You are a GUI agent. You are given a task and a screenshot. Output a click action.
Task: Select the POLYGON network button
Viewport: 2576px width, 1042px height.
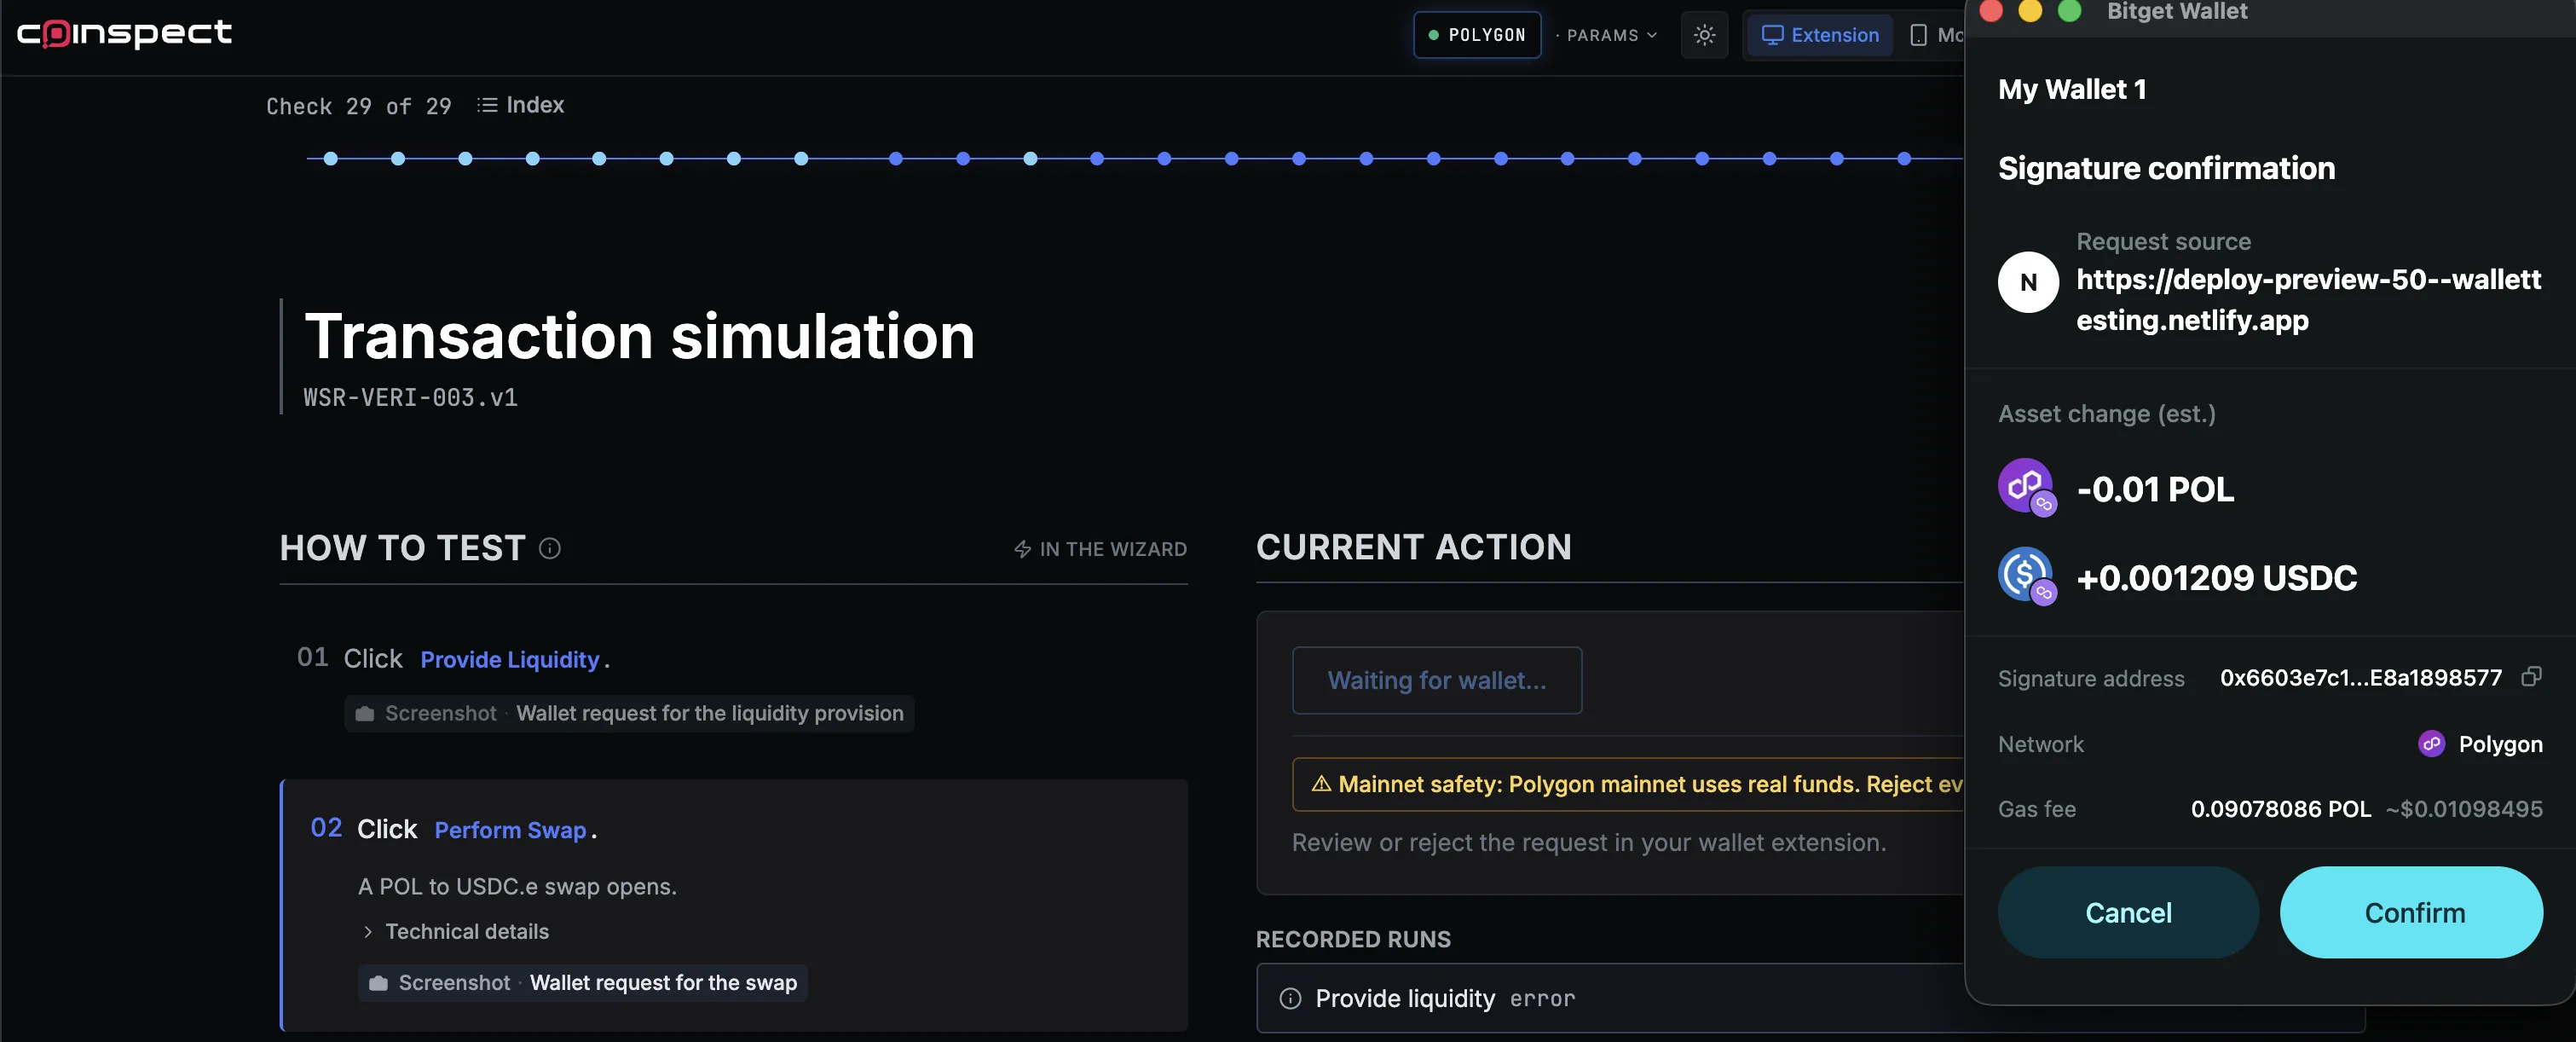point(1477,35)
